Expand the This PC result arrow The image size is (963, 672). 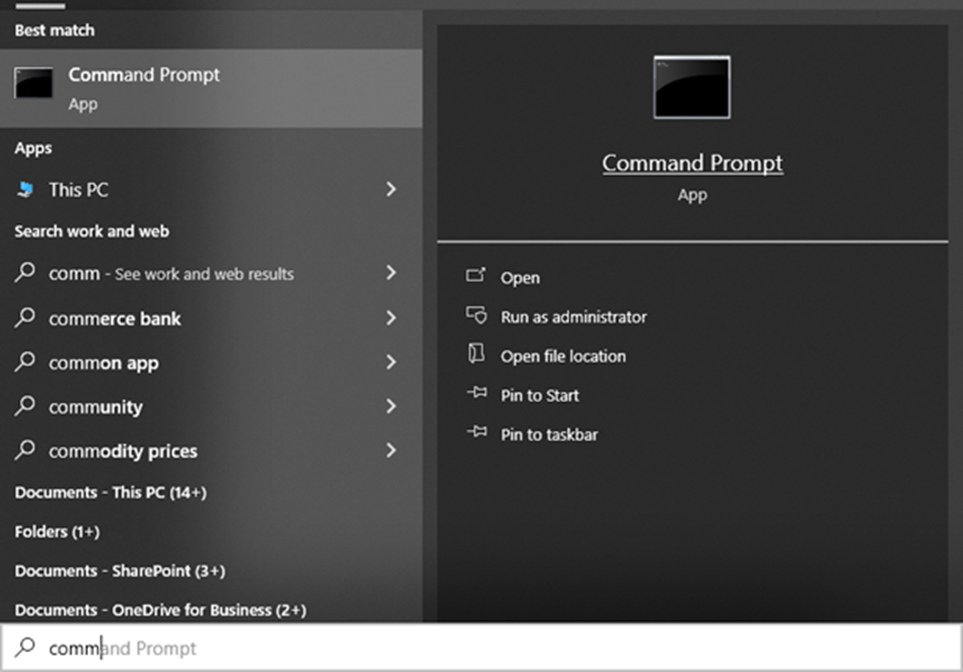click(x=391, y=189)
